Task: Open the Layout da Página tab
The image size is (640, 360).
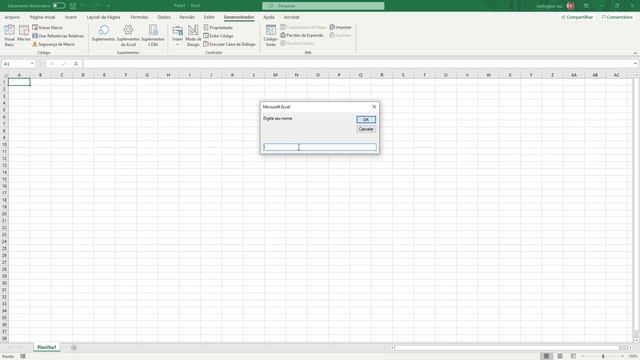Action: click(x=104, y=17)
